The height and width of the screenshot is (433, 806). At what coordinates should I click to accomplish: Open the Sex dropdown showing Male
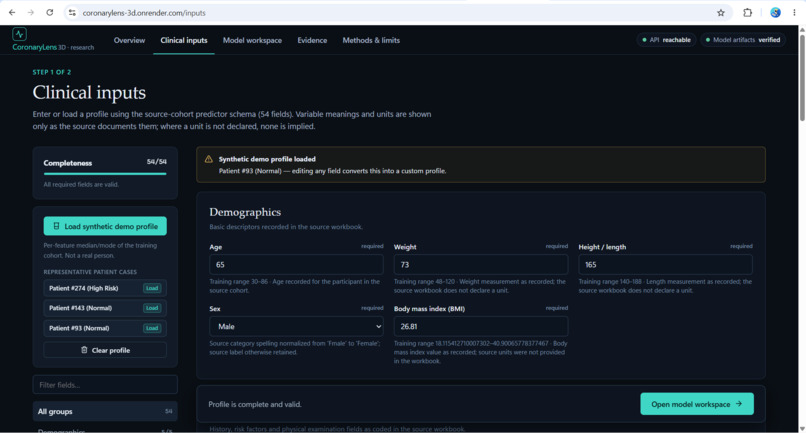[296, 327]
